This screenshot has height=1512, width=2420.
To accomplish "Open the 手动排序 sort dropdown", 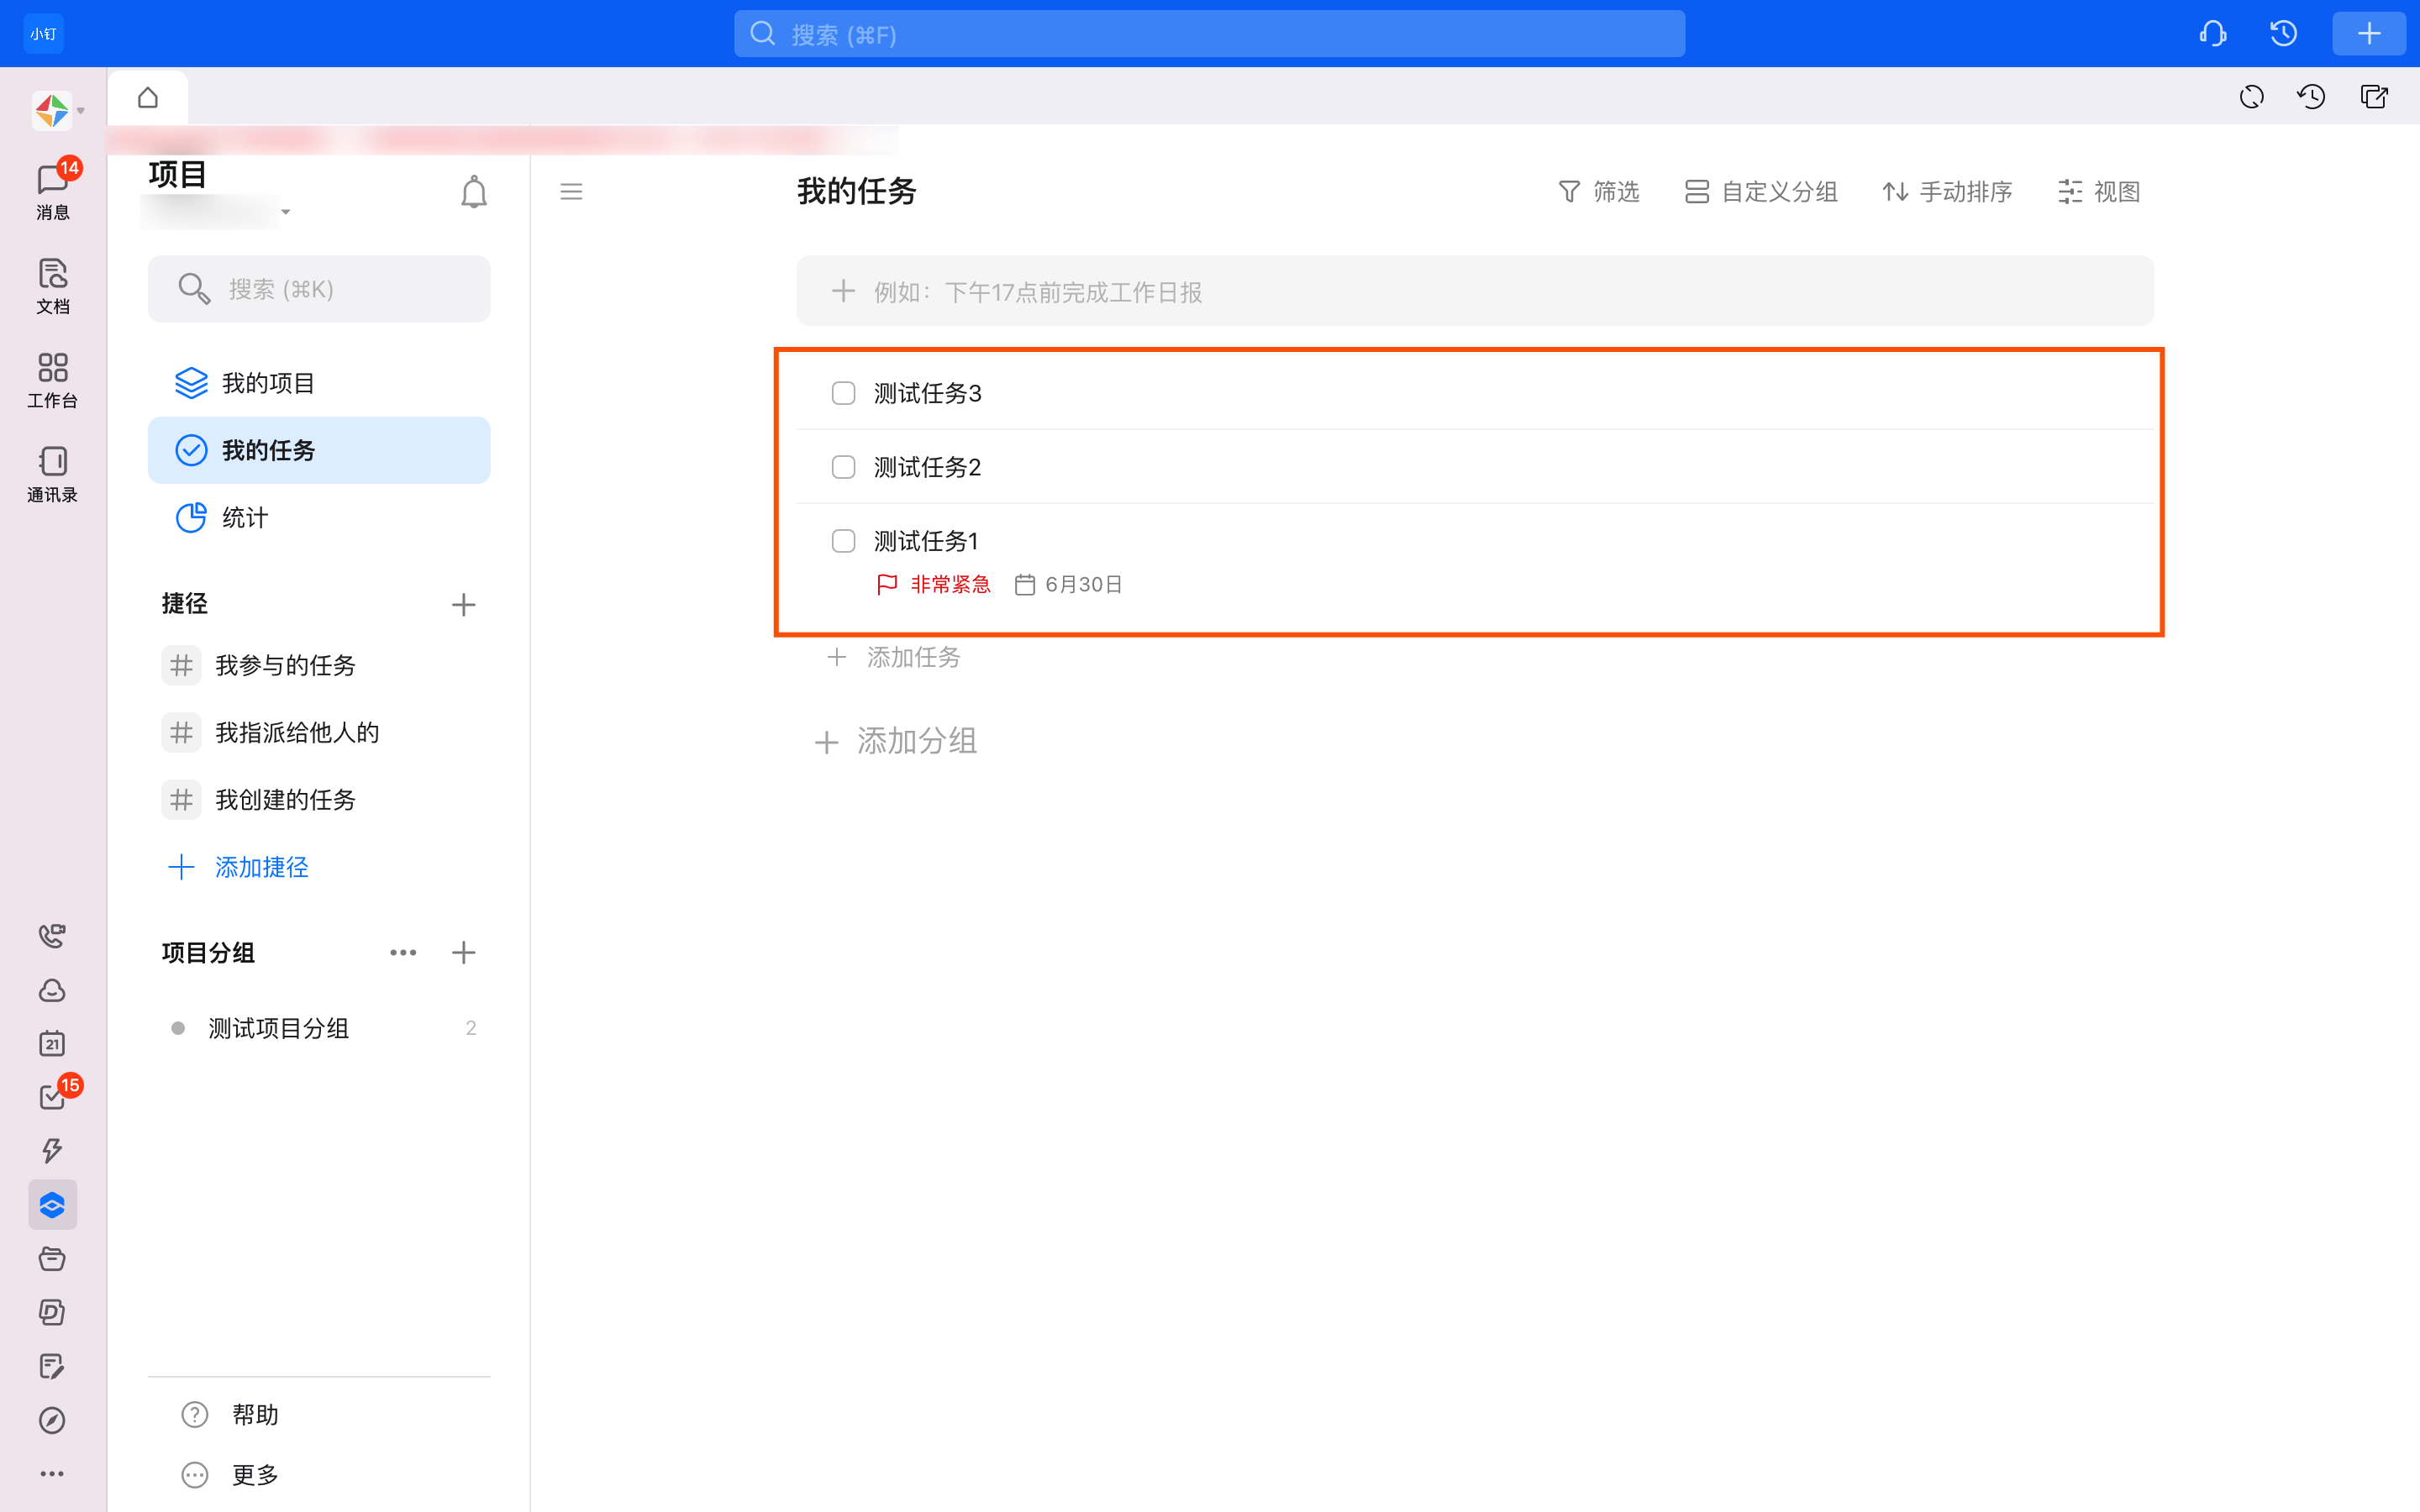I will click(1947, 191).
